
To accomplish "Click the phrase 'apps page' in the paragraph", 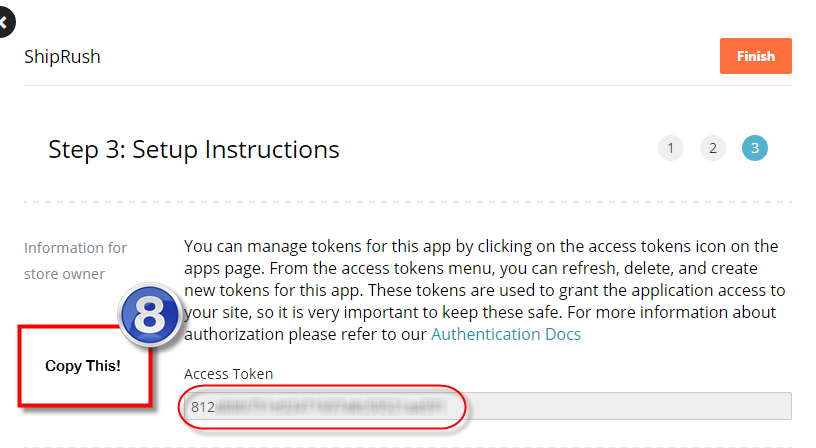I will tap(224, 268).
